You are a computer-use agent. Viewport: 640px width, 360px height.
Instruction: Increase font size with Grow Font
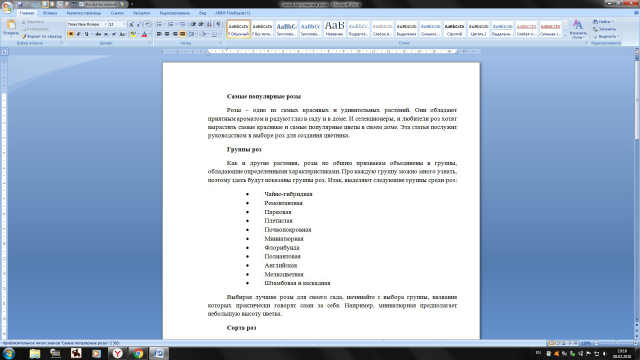[x=131, y=24]
